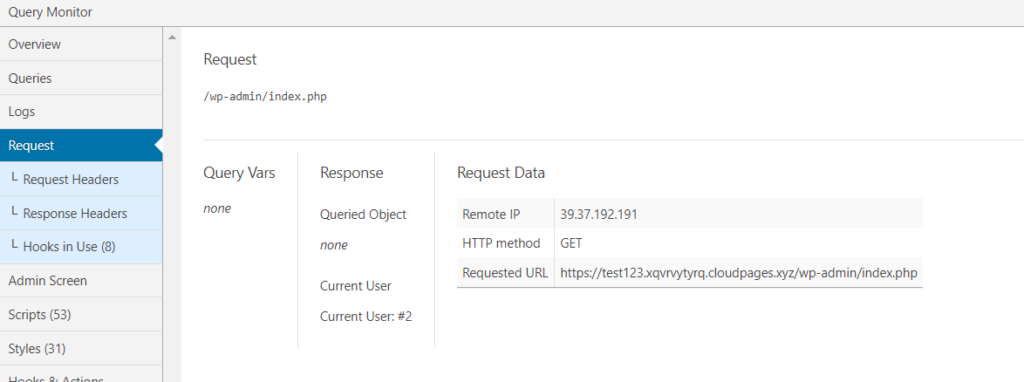The image size is (1024, 382).
Task: Show Hooks in Use (8)
Action: tap(81, 247)
